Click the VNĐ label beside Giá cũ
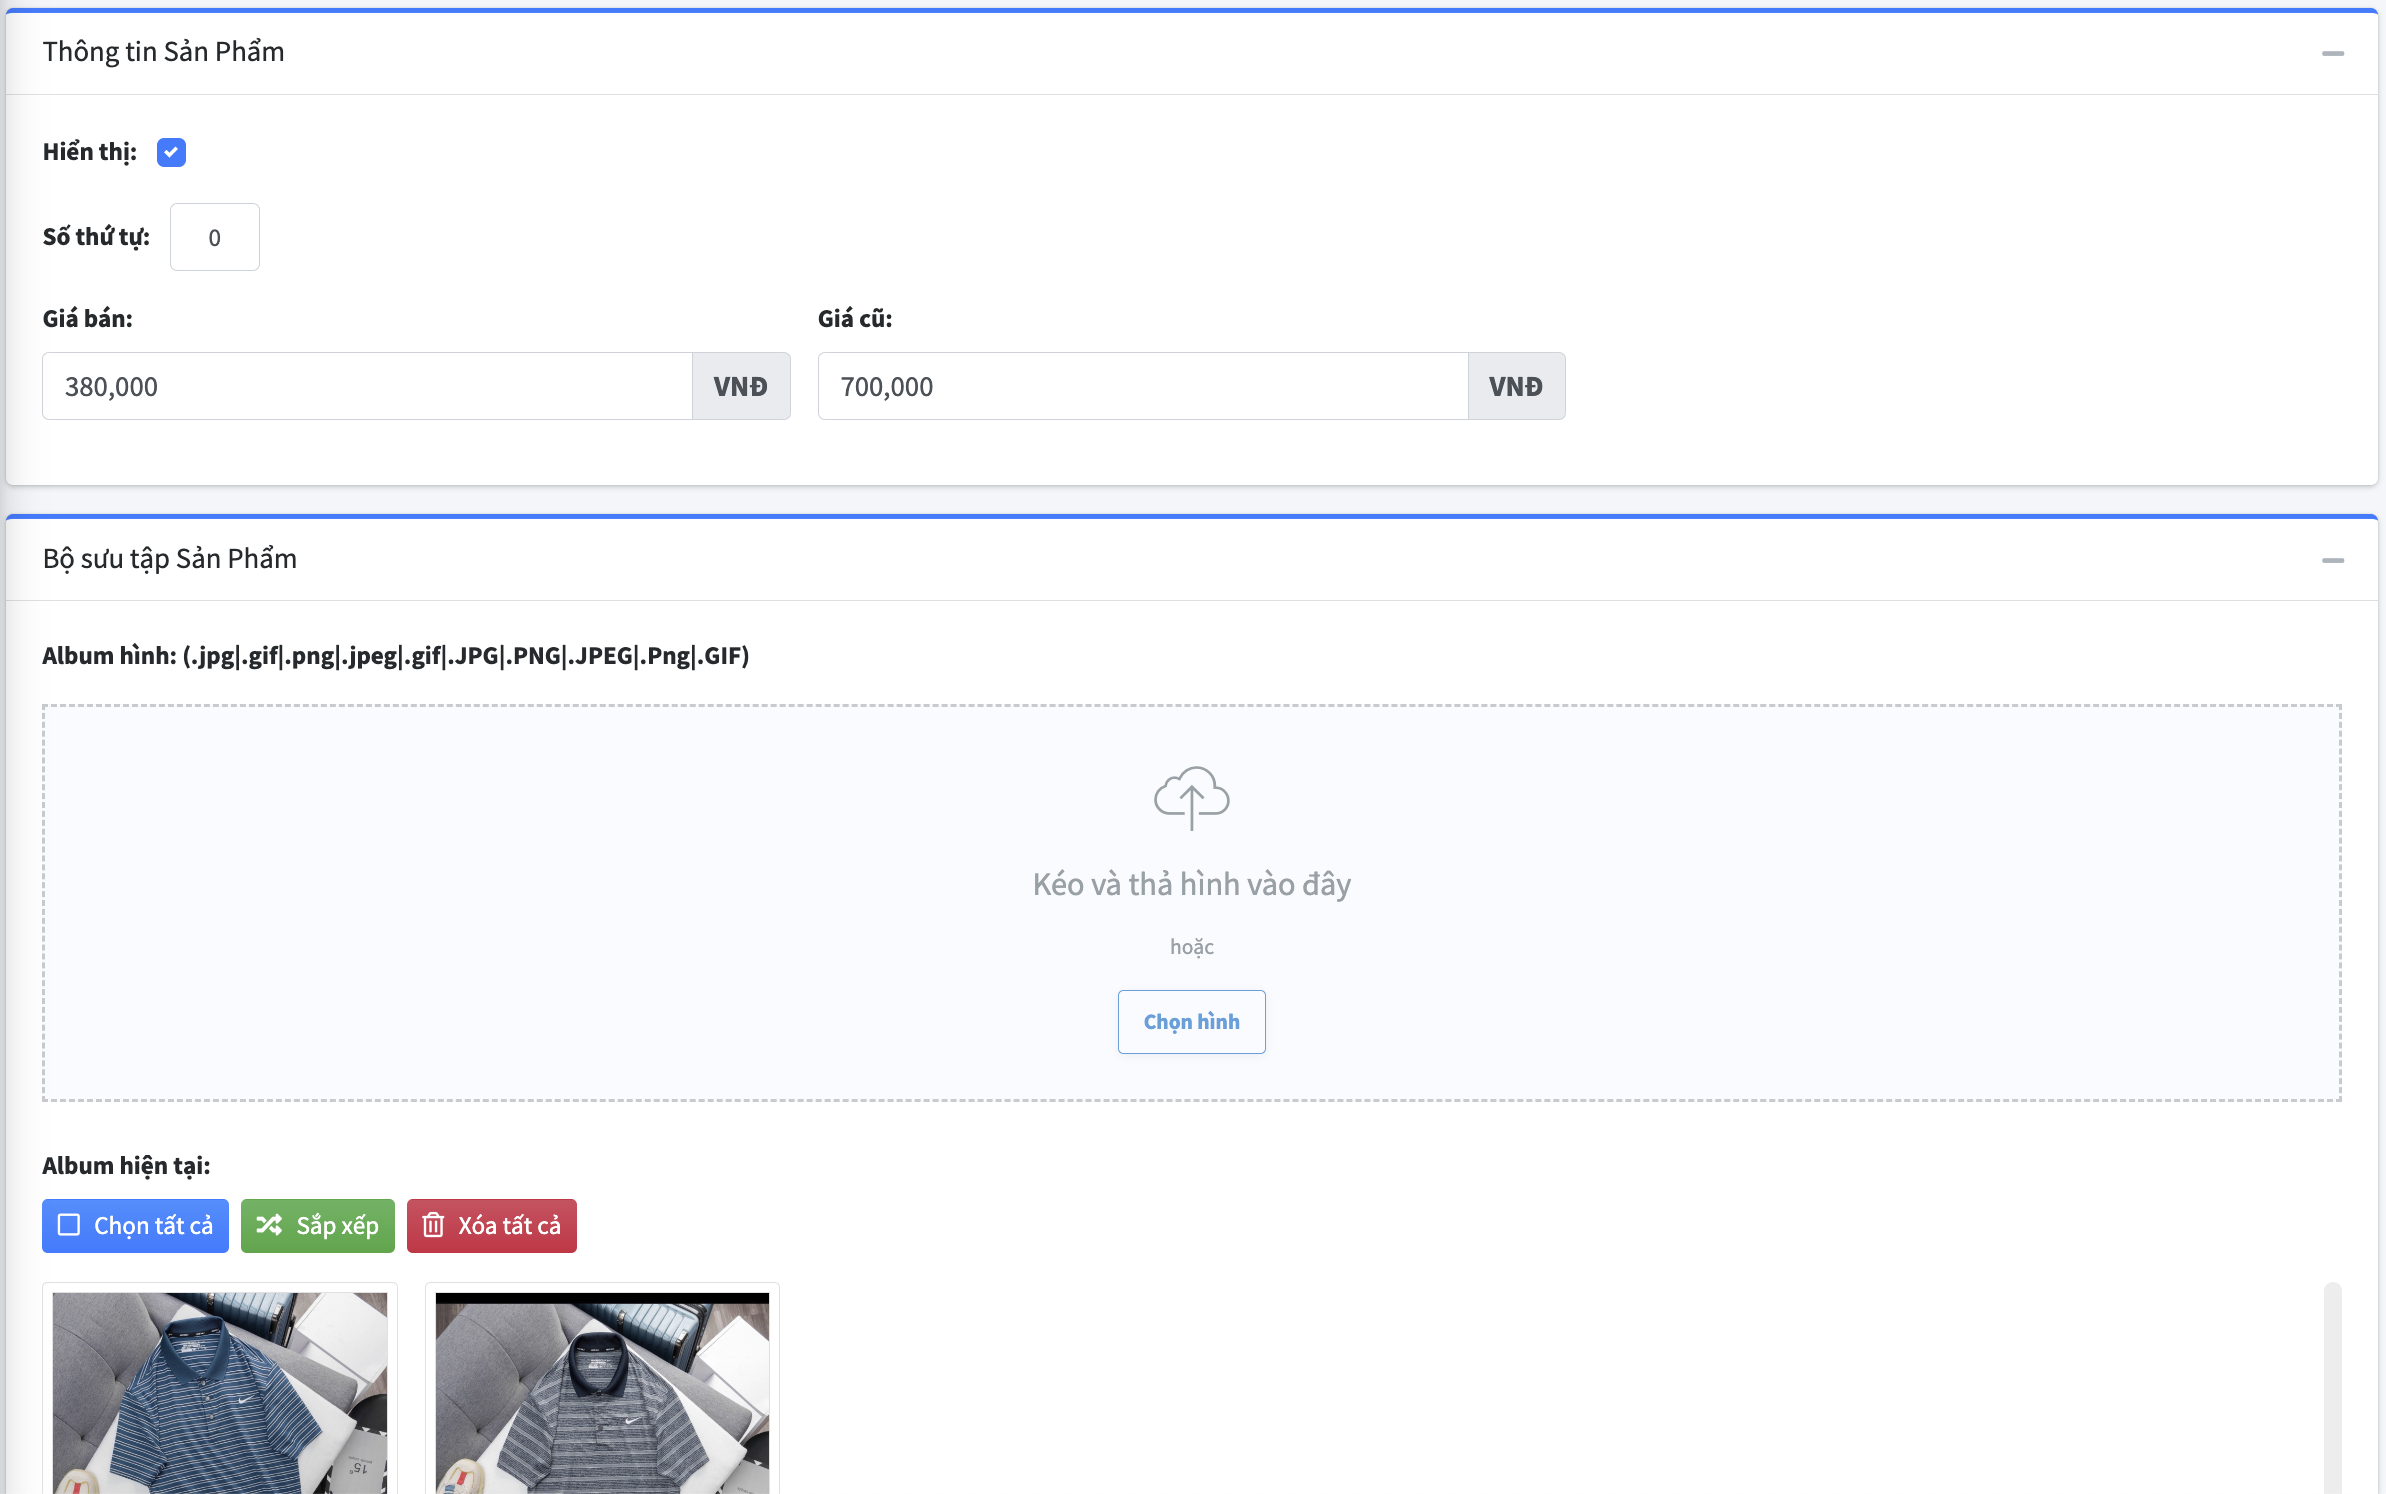This screenshot has height=1494, width=2386. click(x=1515, y=386)
